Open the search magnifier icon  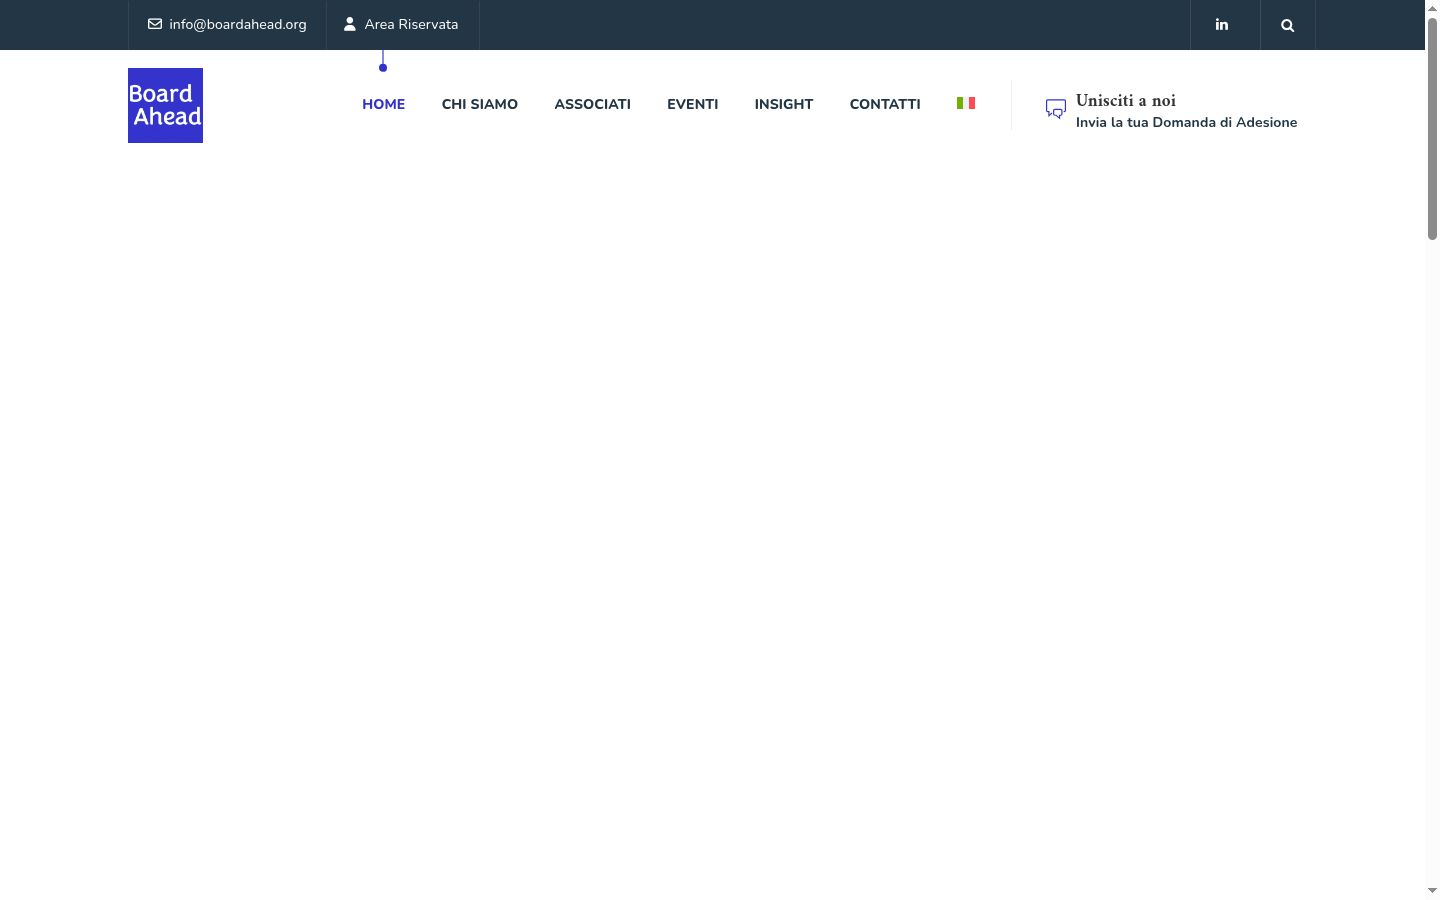point(1288,25)
